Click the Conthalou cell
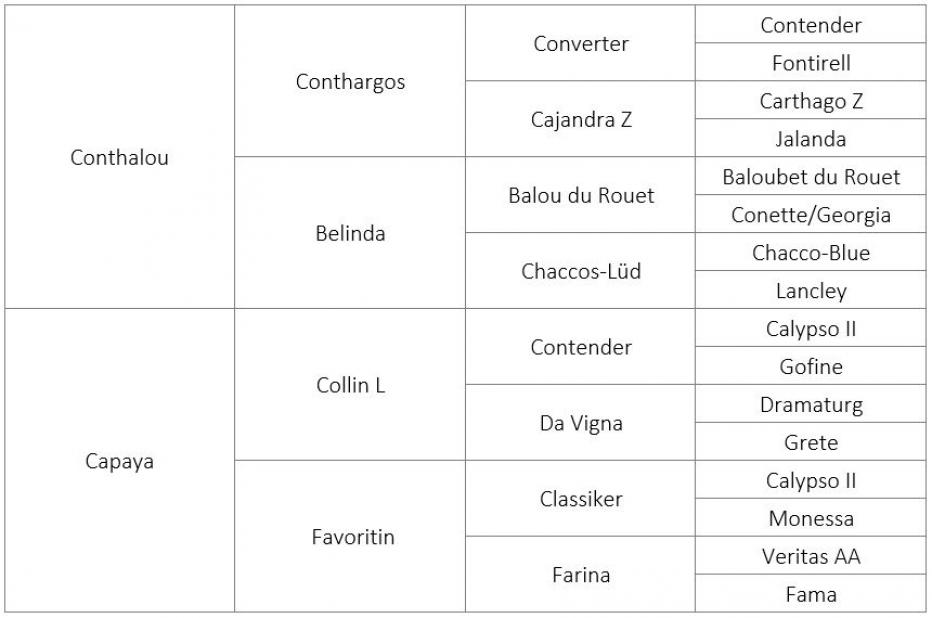The height and width of the screenshot is (618, 932). tap(119, 157)
